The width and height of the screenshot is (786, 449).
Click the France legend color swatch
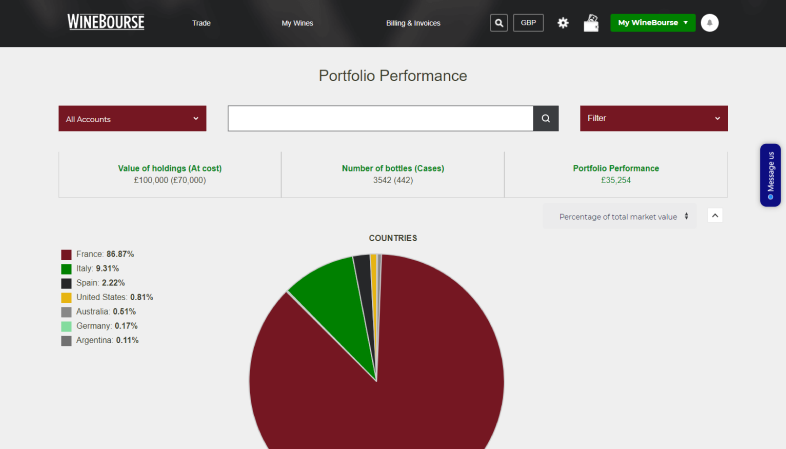pos(66,255)
